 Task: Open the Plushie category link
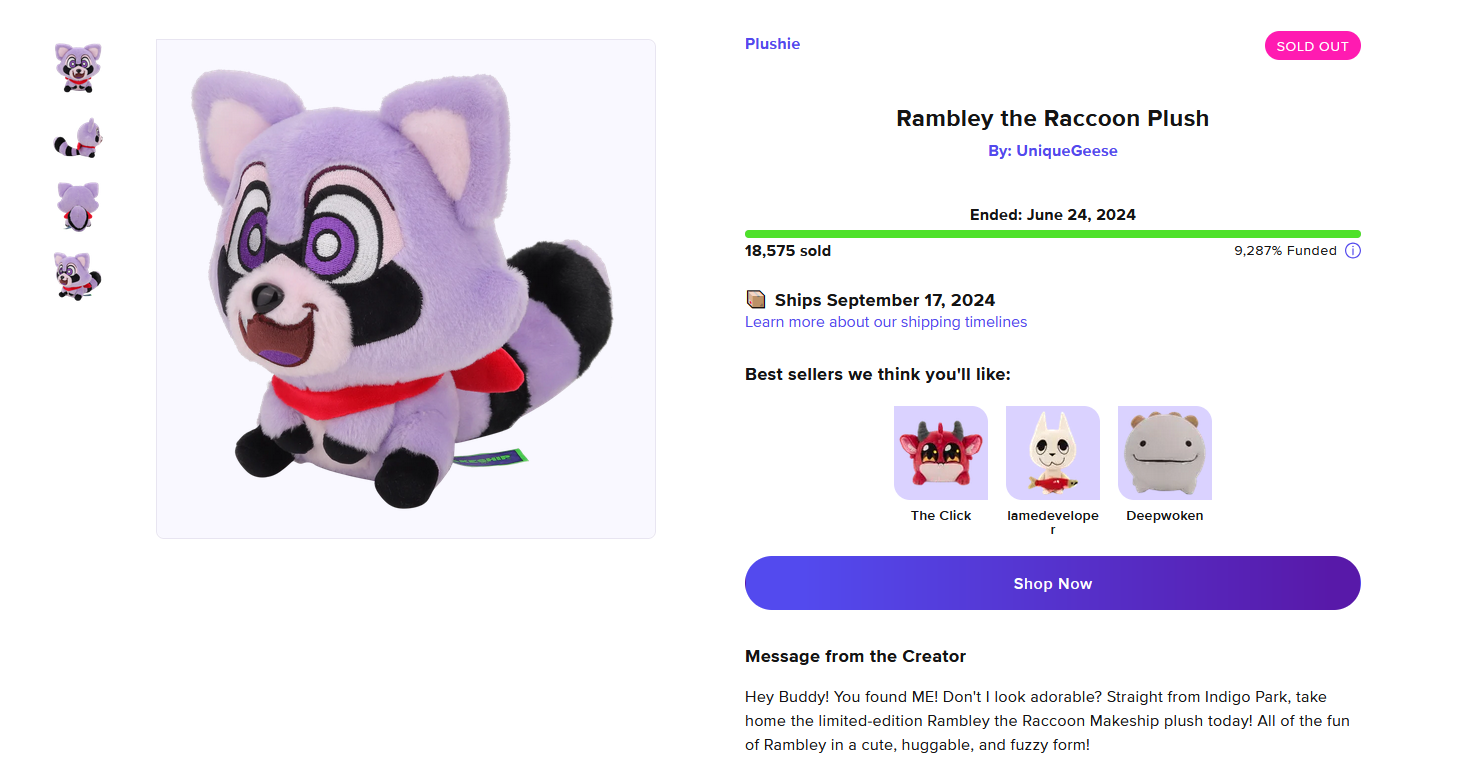coord(772,44)
